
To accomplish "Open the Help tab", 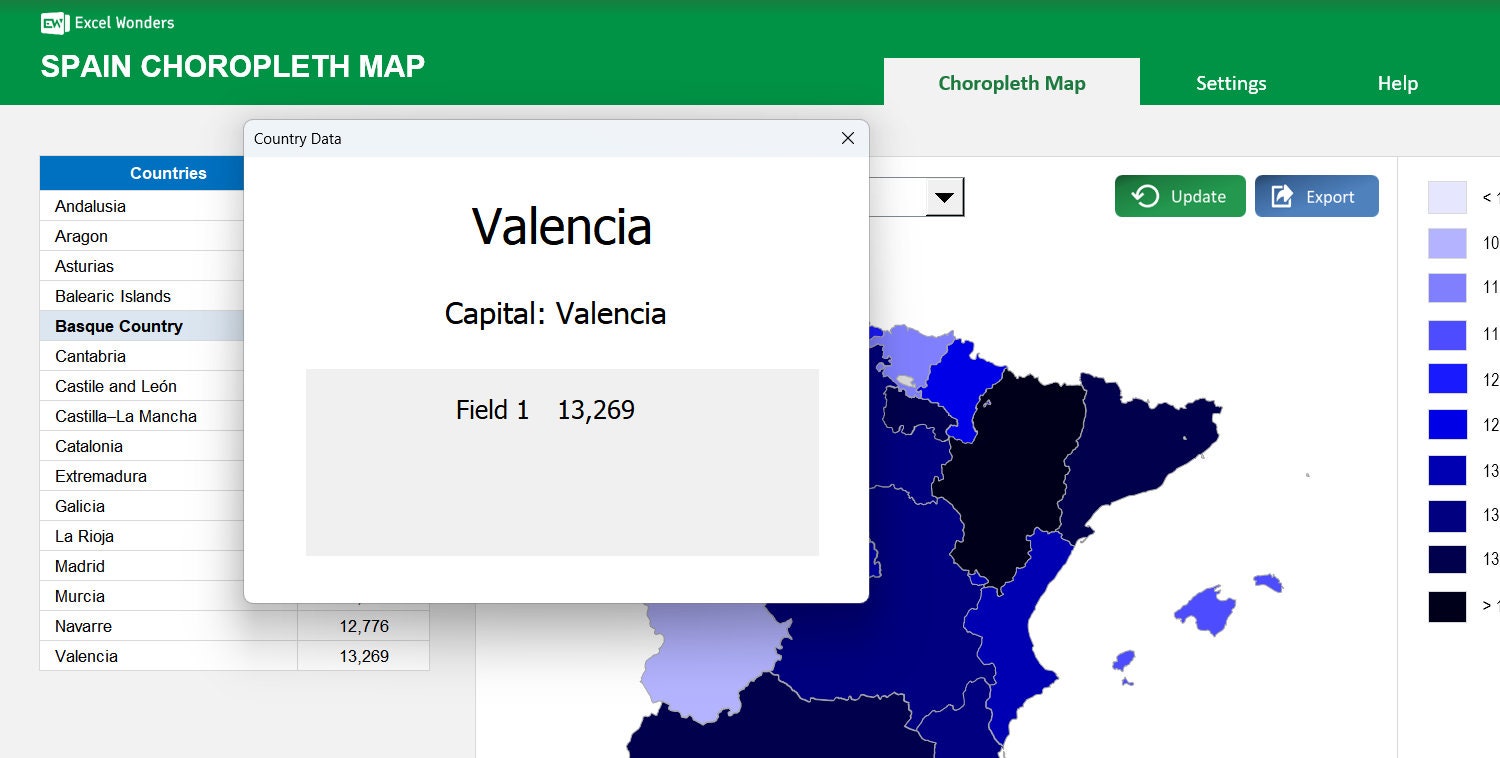I will [x=1397, y=83].
